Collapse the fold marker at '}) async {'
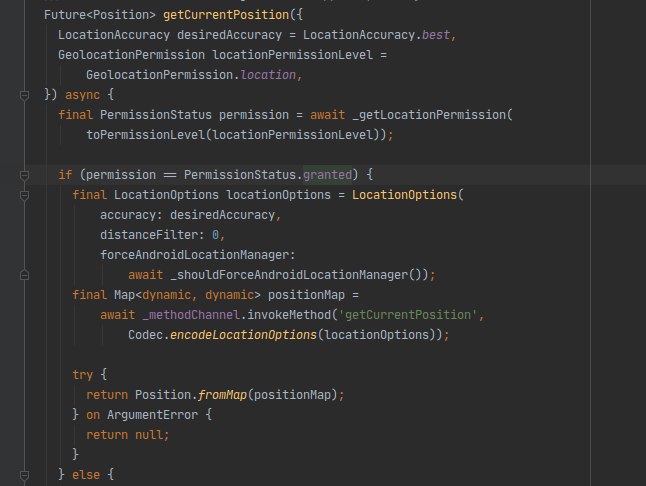Screen dimensions: 646x486 (24, 96)
